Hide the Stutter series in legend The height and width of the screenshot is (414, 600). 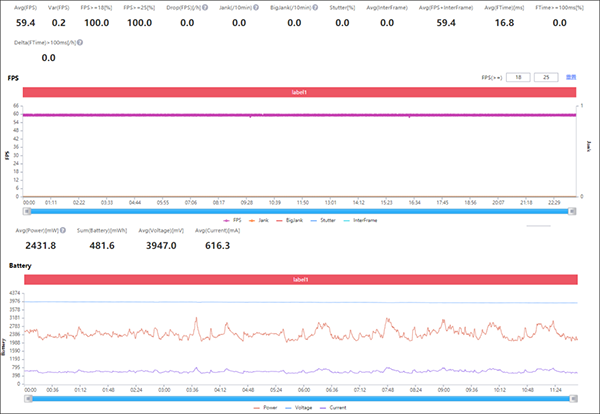pyautogui.click(x=323, y=219)
